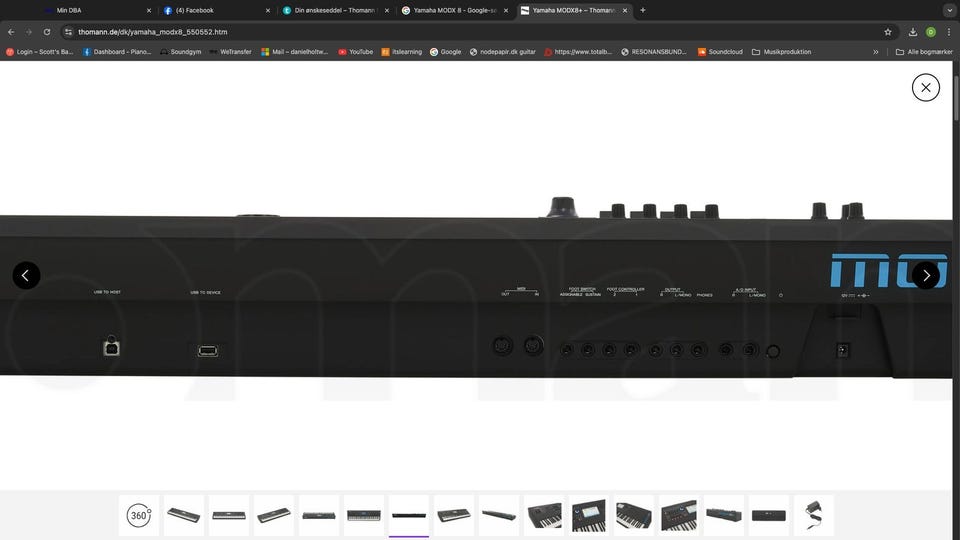Open https://www.totalb... bookmark

tap(578, 52)
